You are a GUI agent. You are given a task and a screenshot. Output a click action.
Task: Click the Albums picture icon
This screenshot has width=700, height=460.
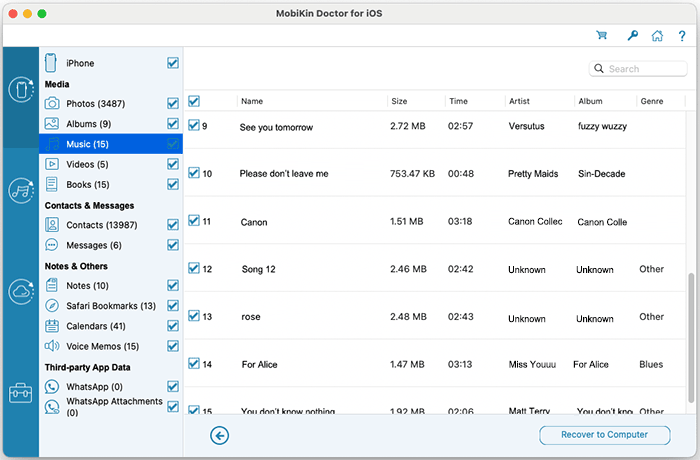click(x=52, y=123)
